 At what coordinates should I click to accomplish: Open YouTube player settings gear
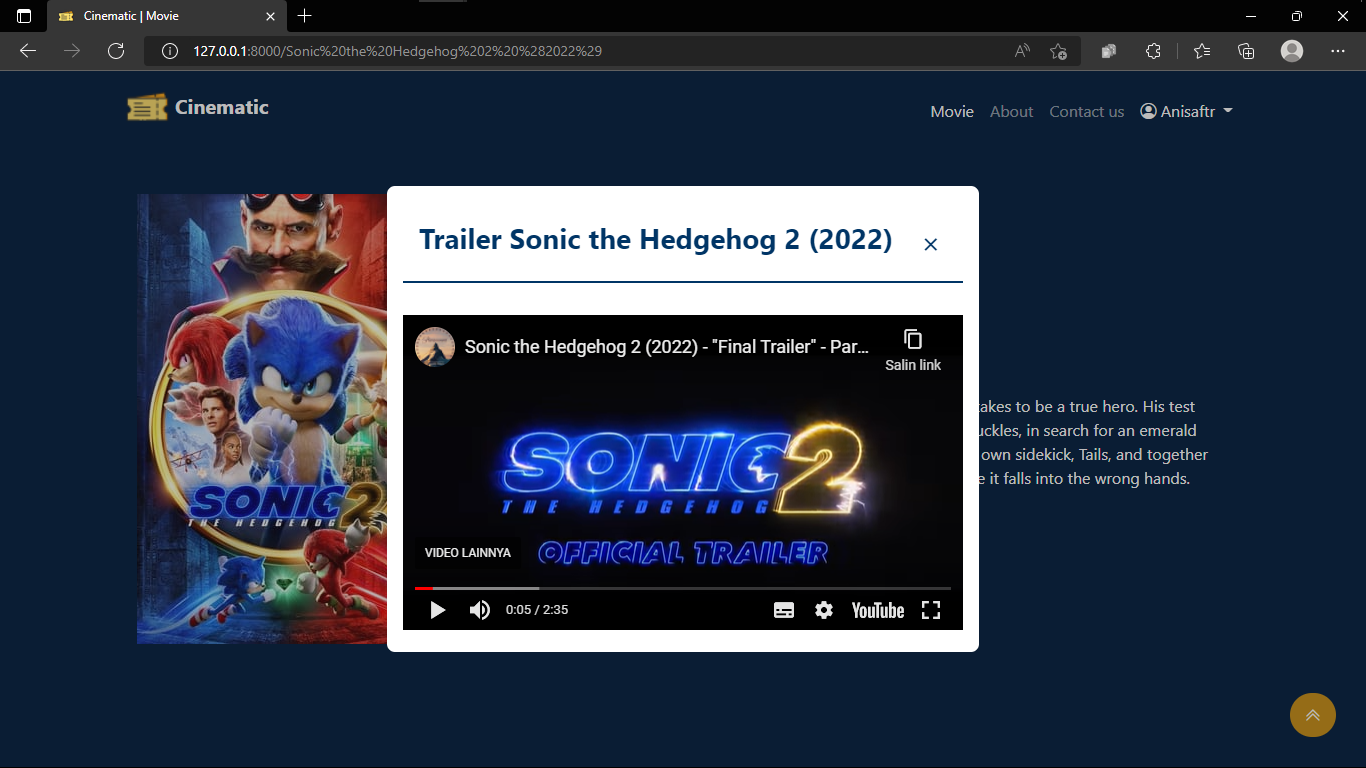point(824,610)
